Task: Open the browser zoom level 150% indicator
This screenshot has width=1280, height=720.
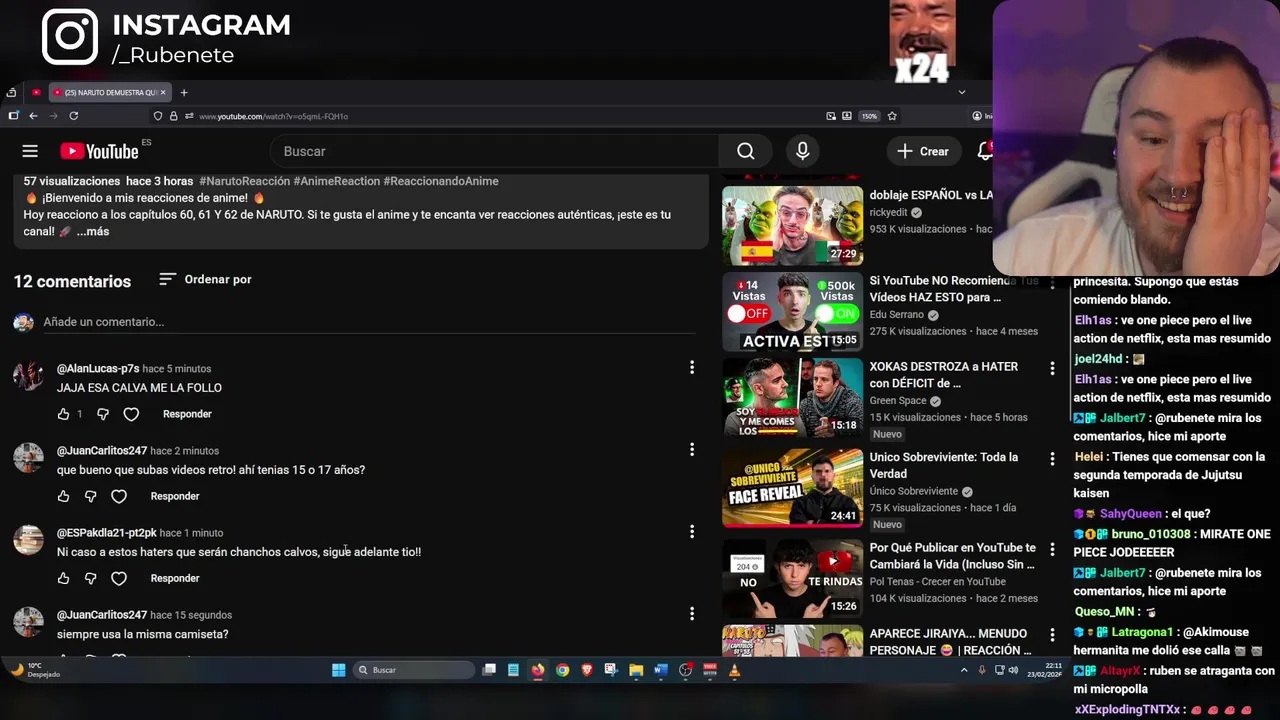Action: (870, 116)
